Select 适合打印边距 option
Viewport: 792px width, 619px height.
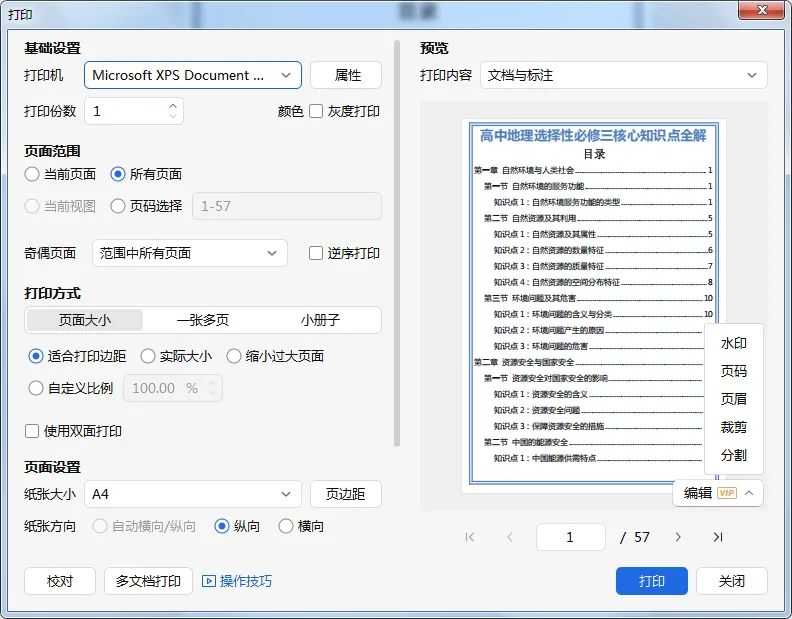click(36, 356)
